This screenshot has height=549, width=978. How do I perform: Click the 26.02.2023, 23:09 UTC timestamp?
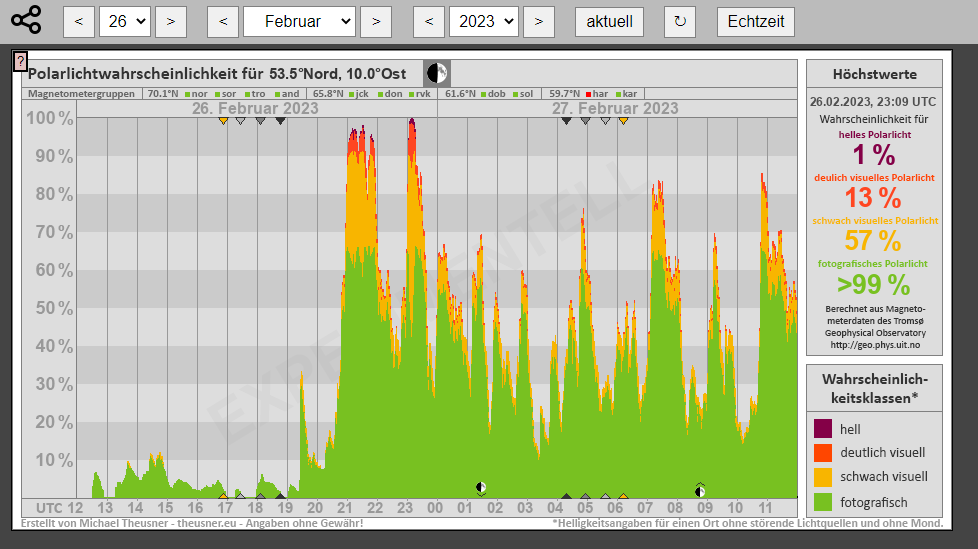pos(873,102)
